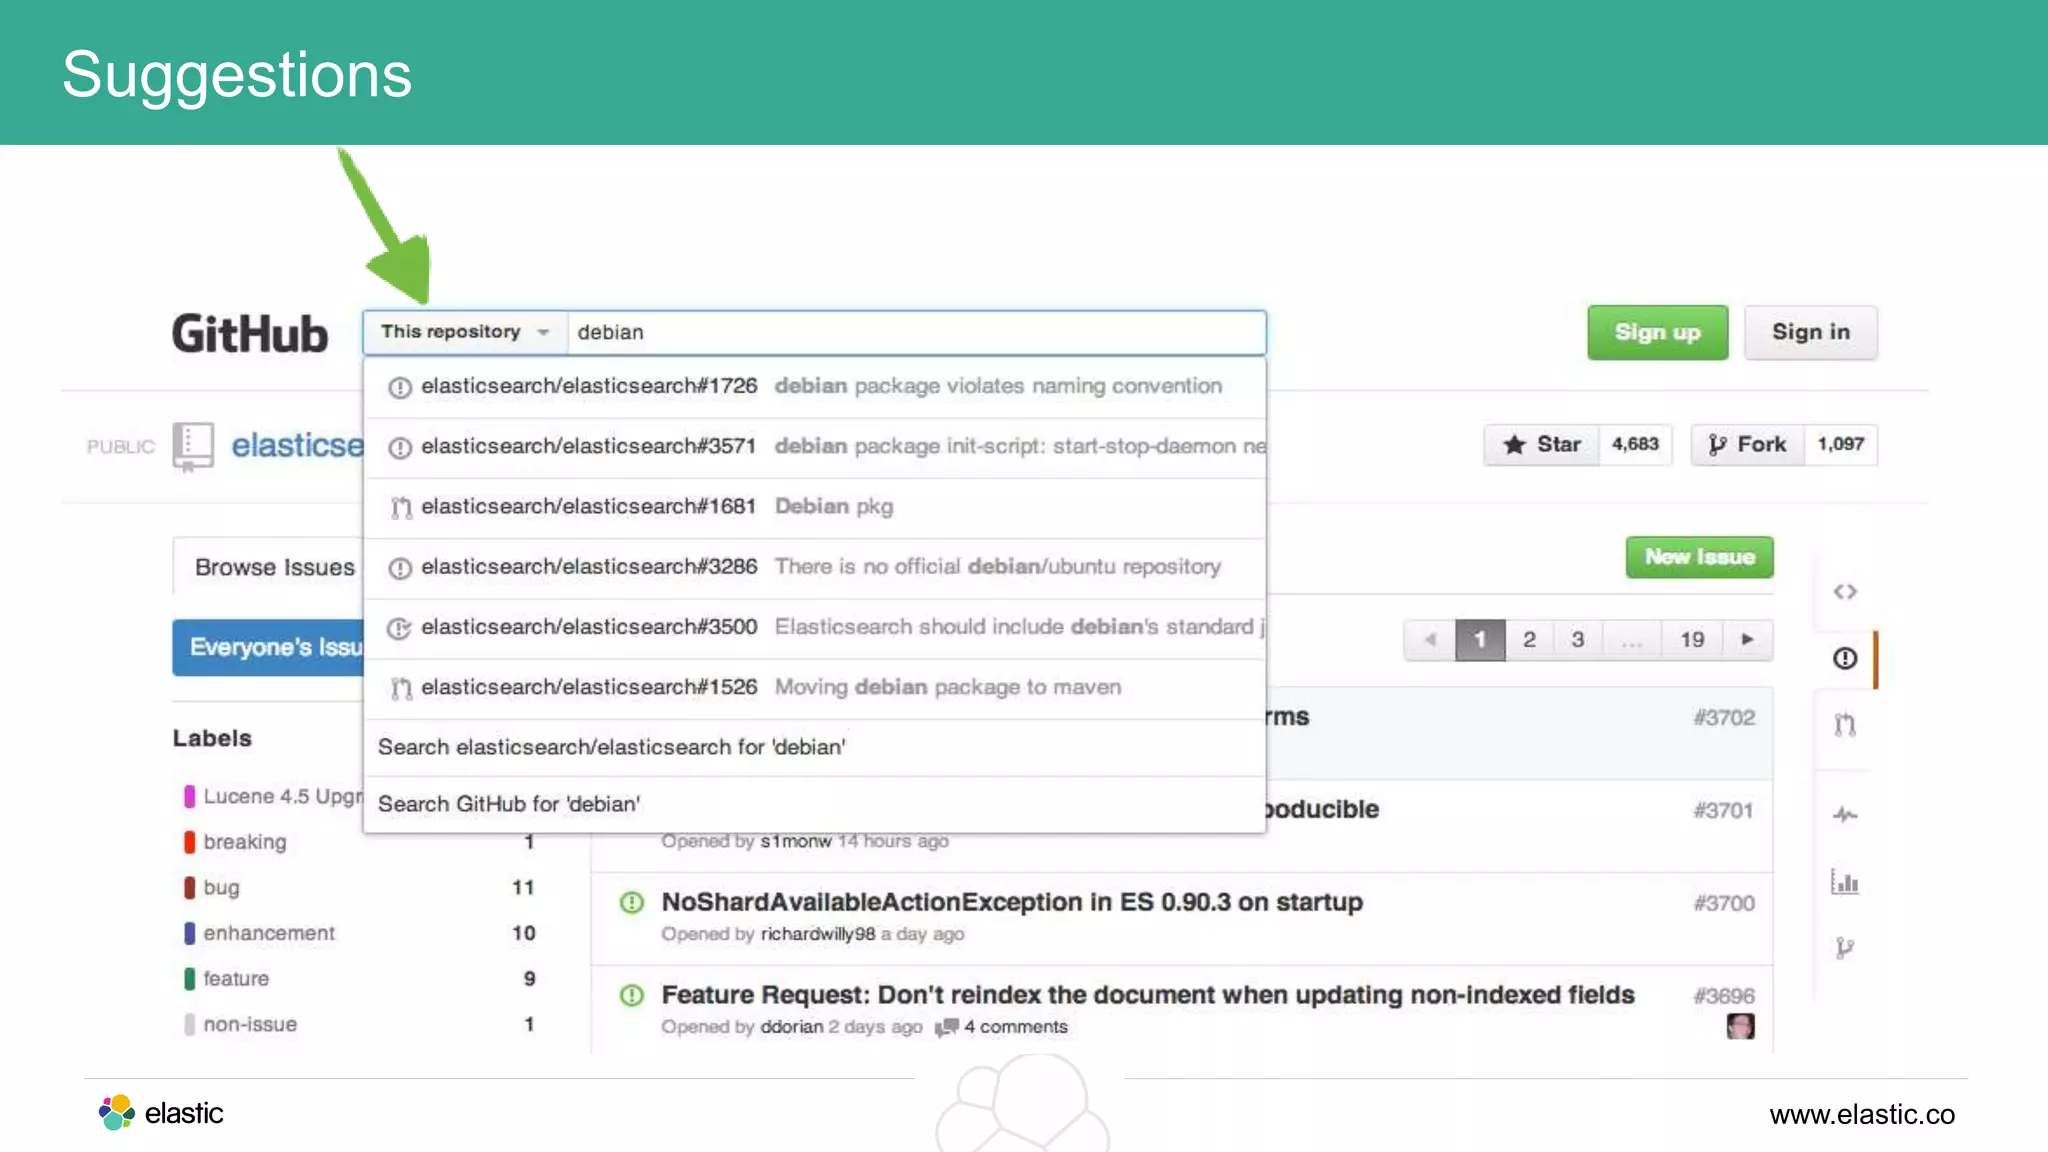Open the Graphs bar chart icon
2048x1152 pixels.
[x=1845, y=882]
